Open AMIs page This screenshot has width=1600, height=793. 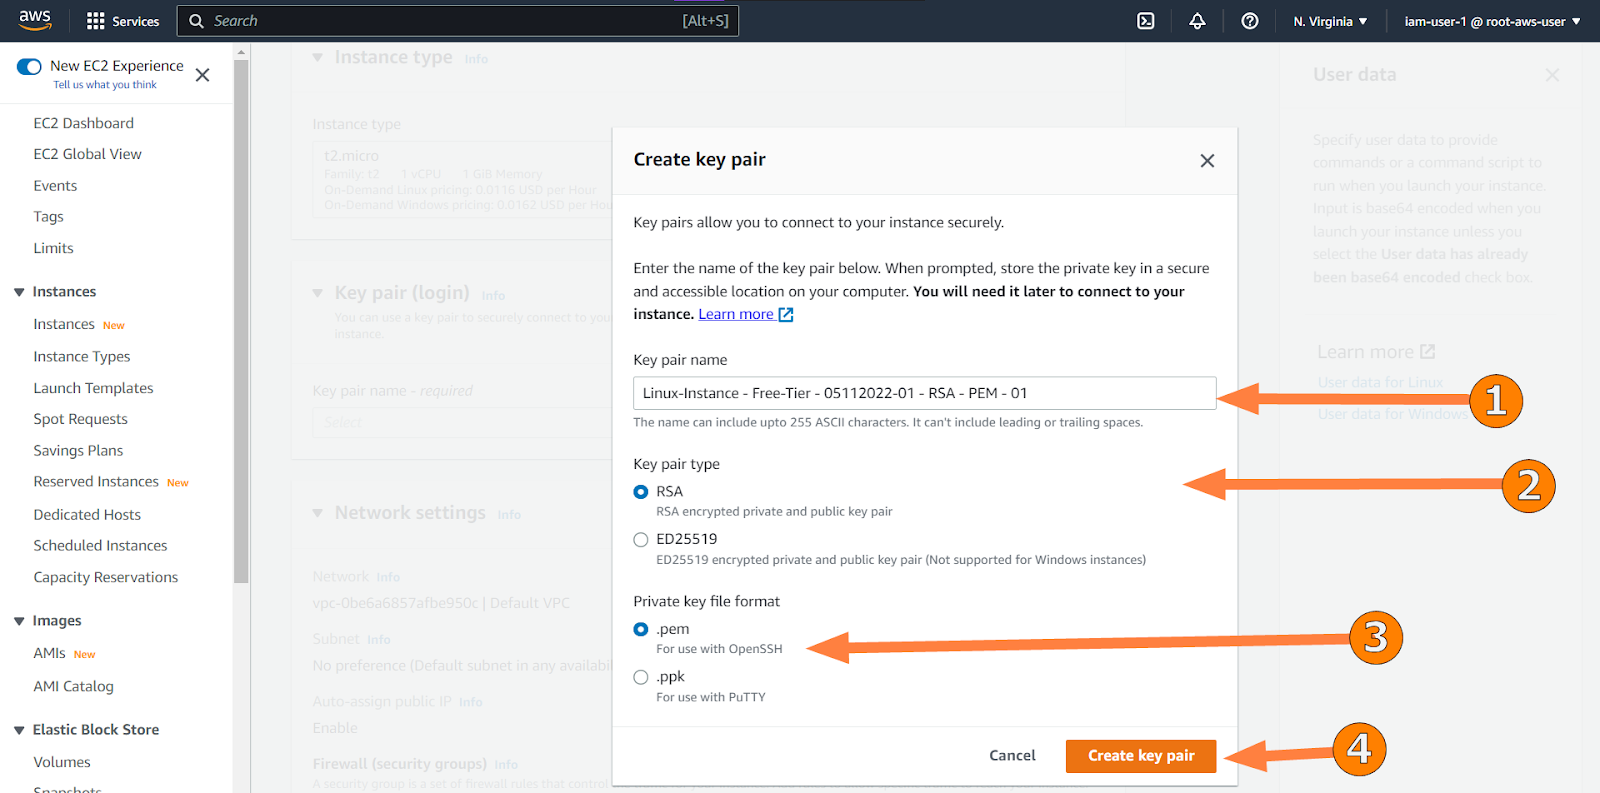pos(49,653)
